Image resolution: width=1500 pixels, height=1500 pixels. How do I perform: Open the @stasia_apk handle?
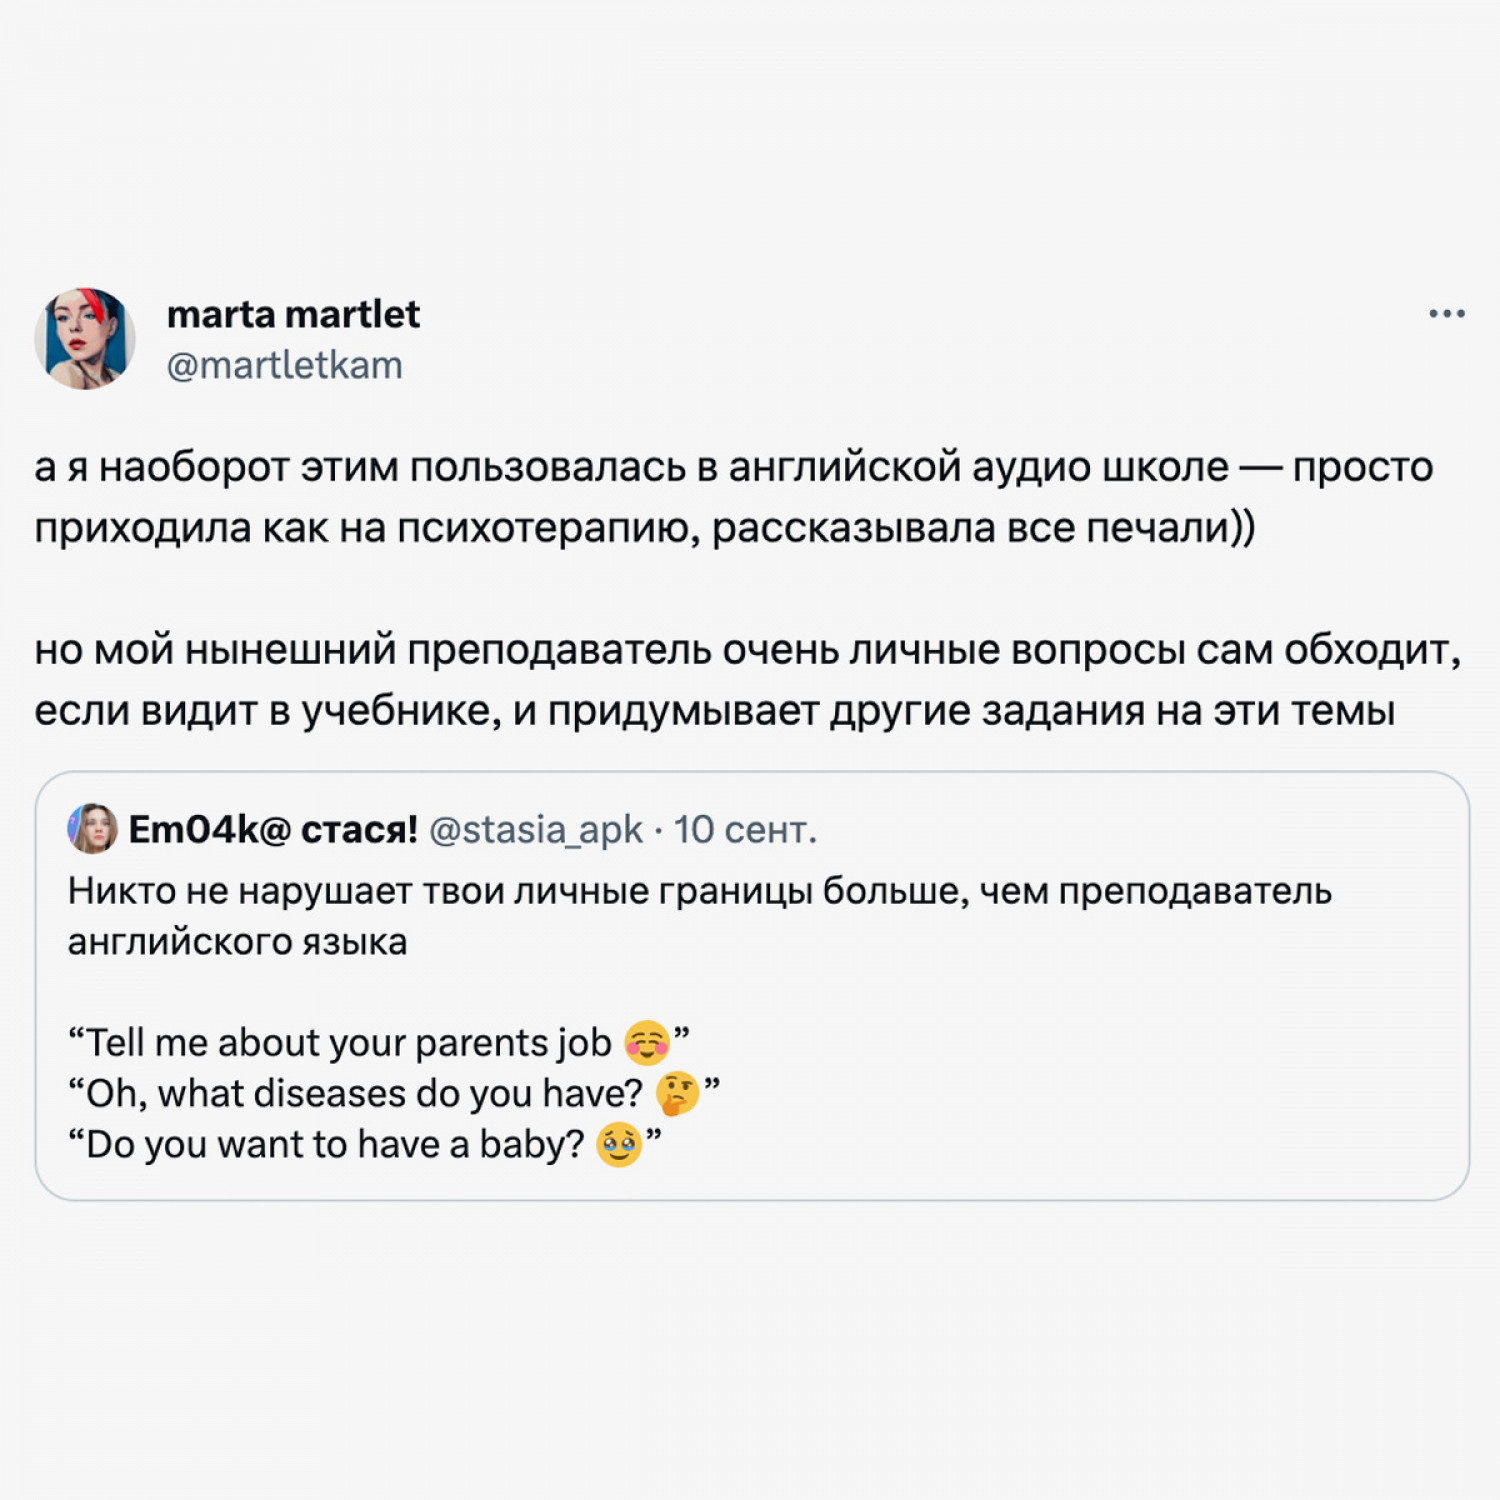tap(535, 830)
